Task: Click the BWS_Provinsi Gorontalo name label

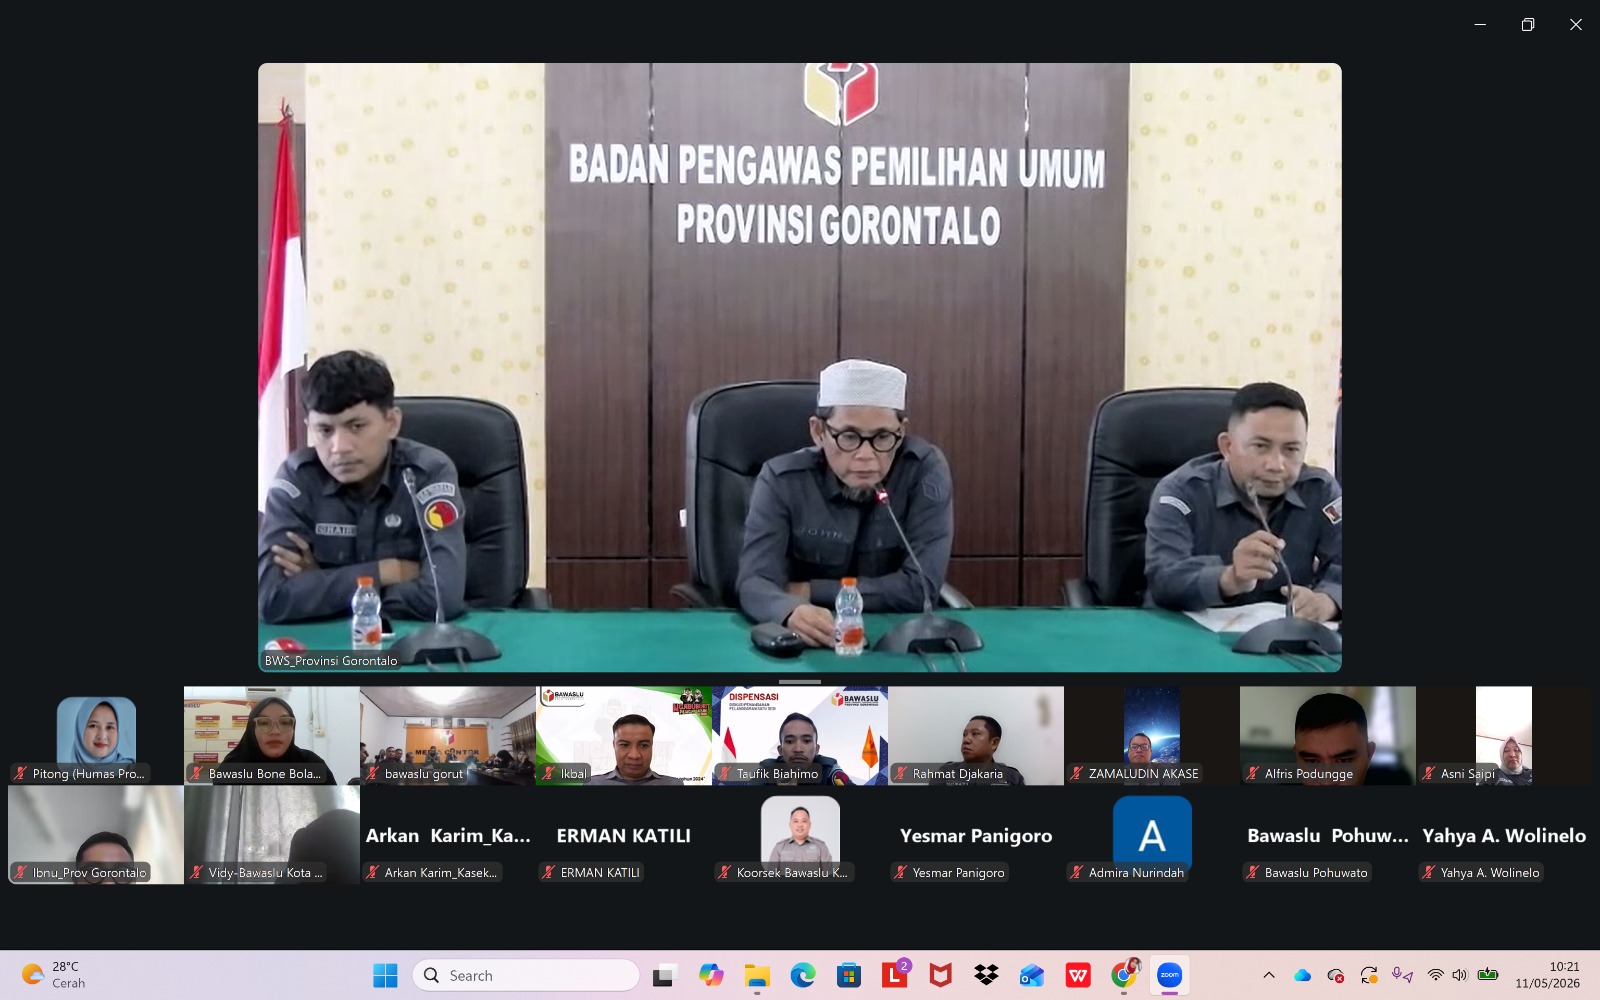Action: coord(331,660)
